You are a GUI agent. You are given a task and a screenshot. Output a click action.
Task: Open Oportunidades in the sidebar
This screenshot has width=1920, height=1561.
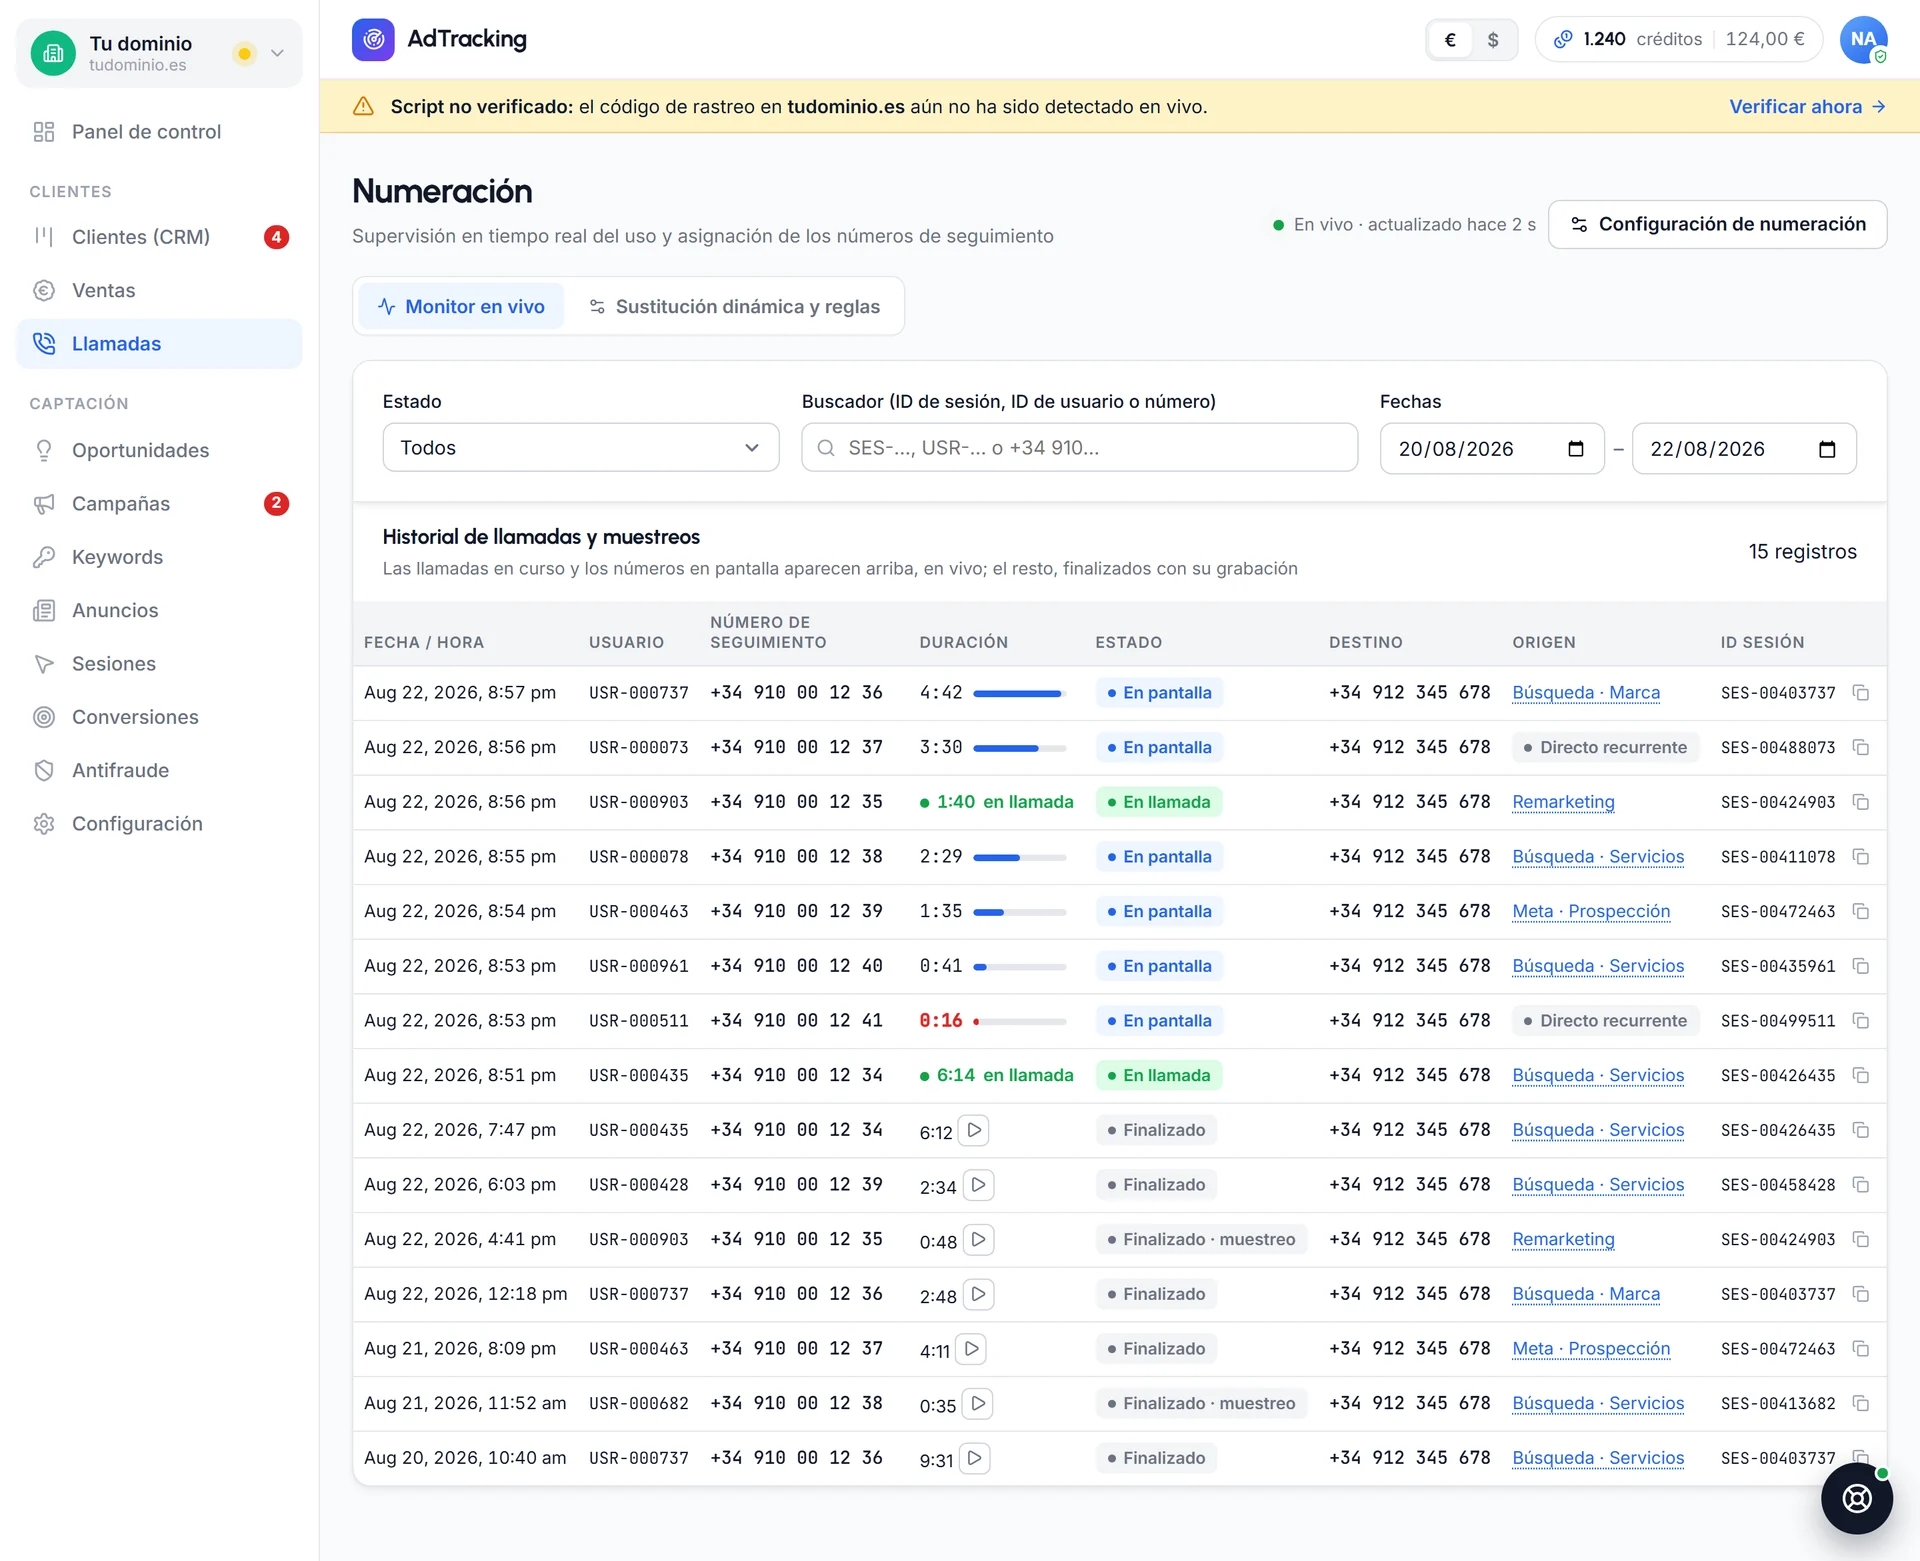point(159,450)
